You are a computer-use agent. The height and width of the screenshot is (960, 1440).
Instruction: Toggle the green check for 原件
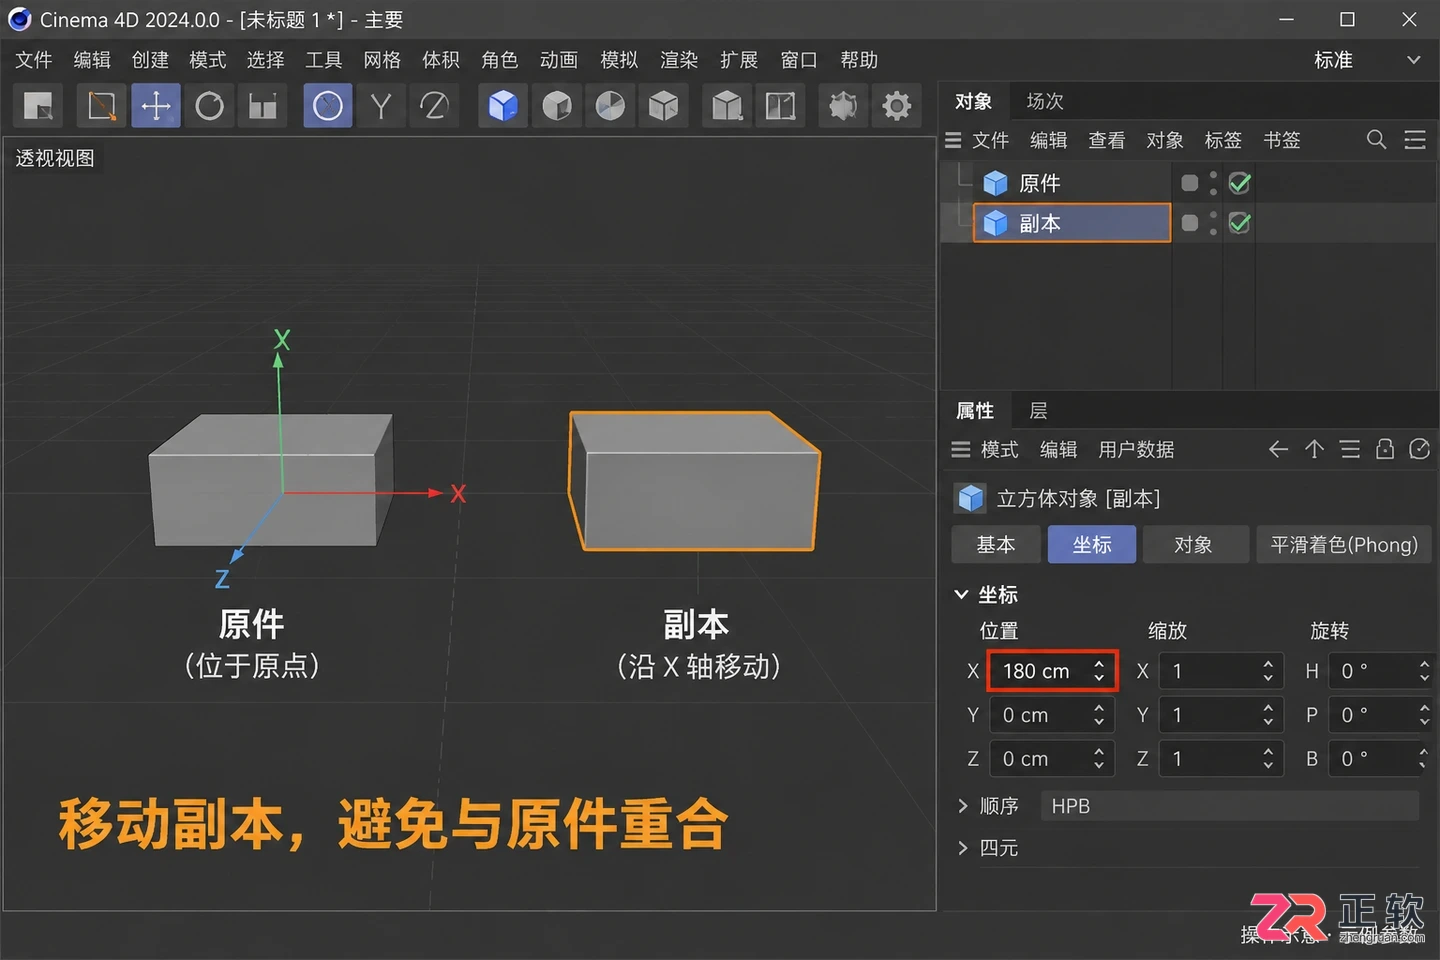tap(1239, 183)
